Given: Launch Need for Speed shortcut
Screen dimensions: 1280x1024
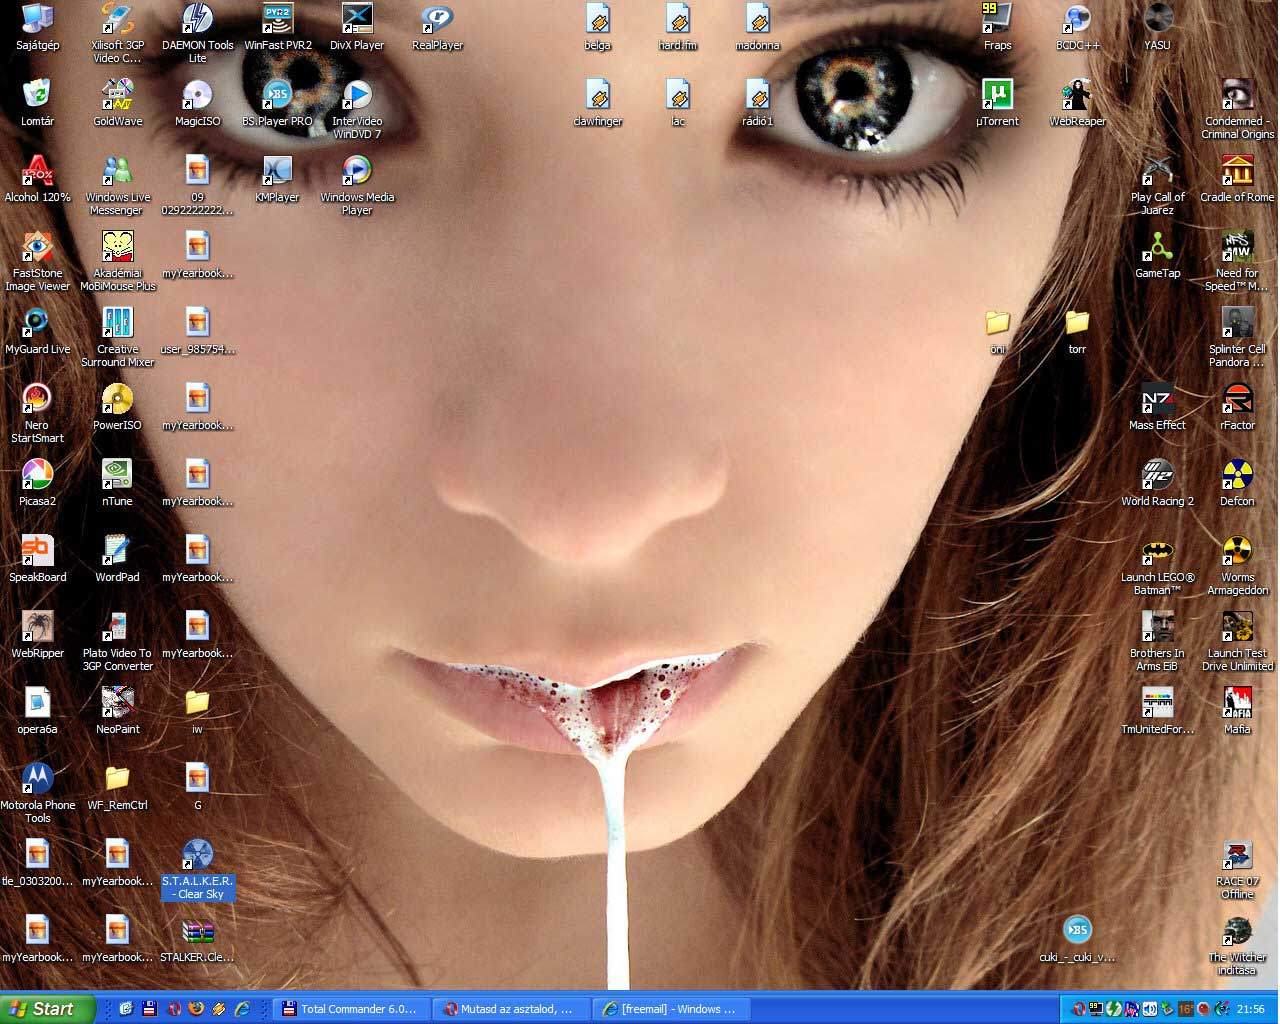Looking at the screenshot, I should click(1238, 261).
